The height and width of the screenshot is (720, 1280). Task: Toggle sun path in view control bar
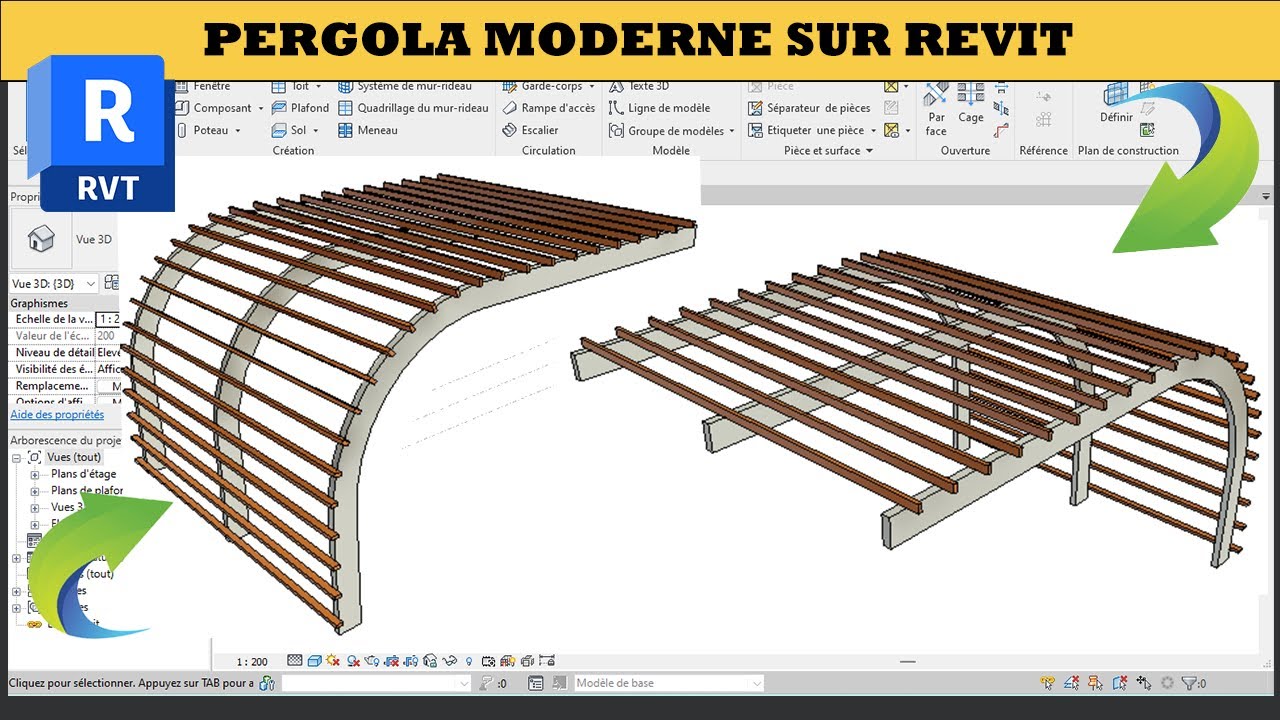click(333, 661)
